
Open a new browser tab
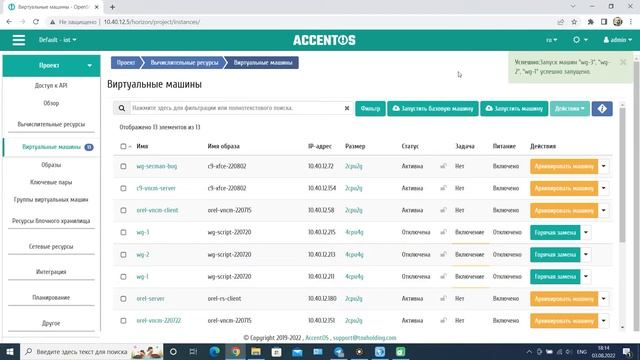pos(112,7)
